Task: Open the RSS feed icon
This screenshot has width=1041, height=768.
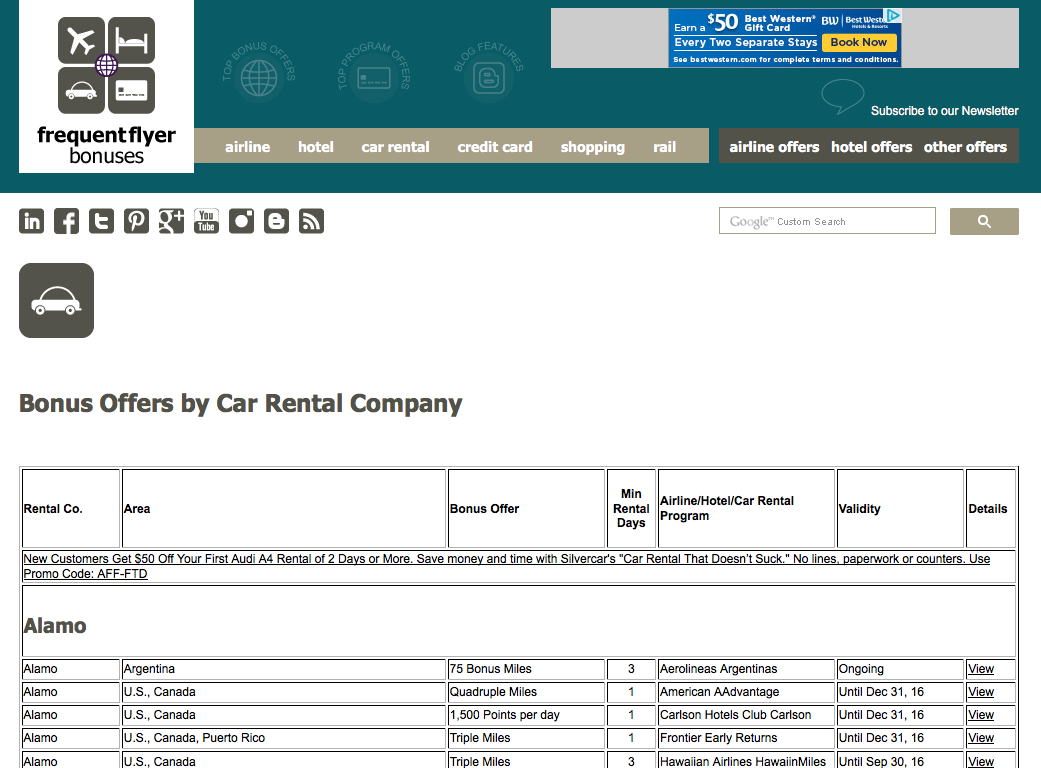Action: (x=311, y=221)
